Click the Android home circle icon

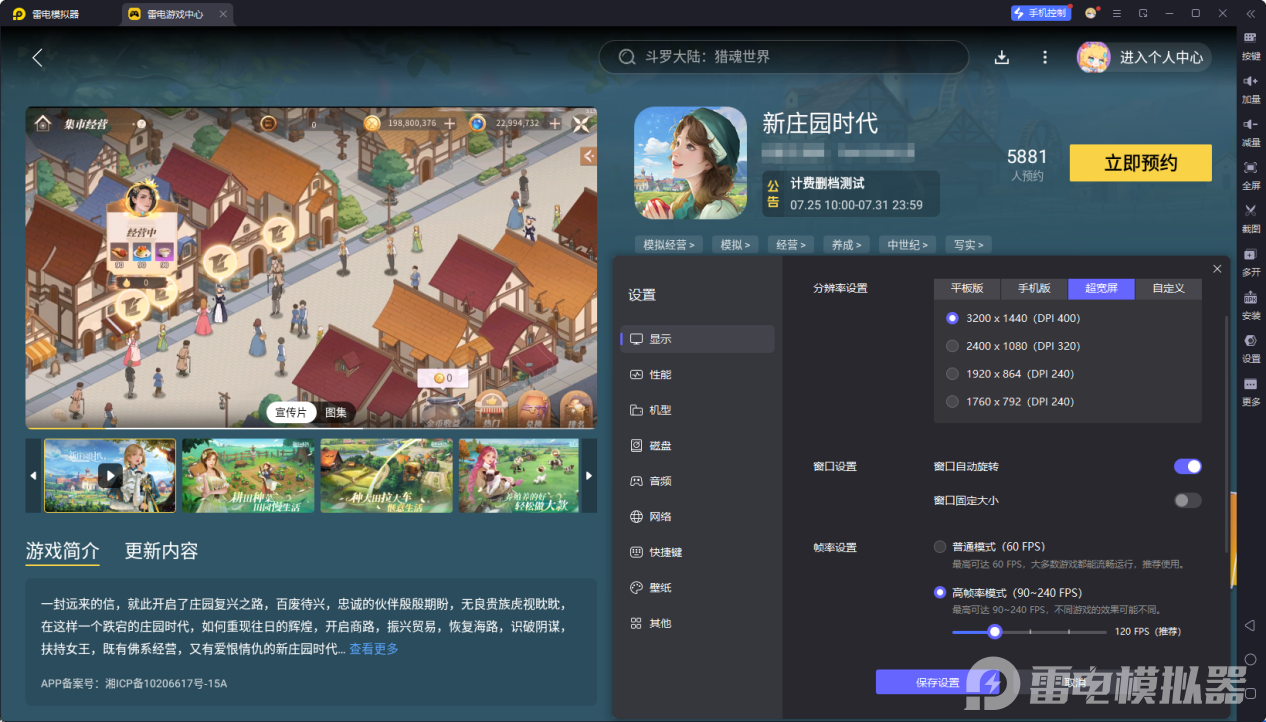[1250, 659]
